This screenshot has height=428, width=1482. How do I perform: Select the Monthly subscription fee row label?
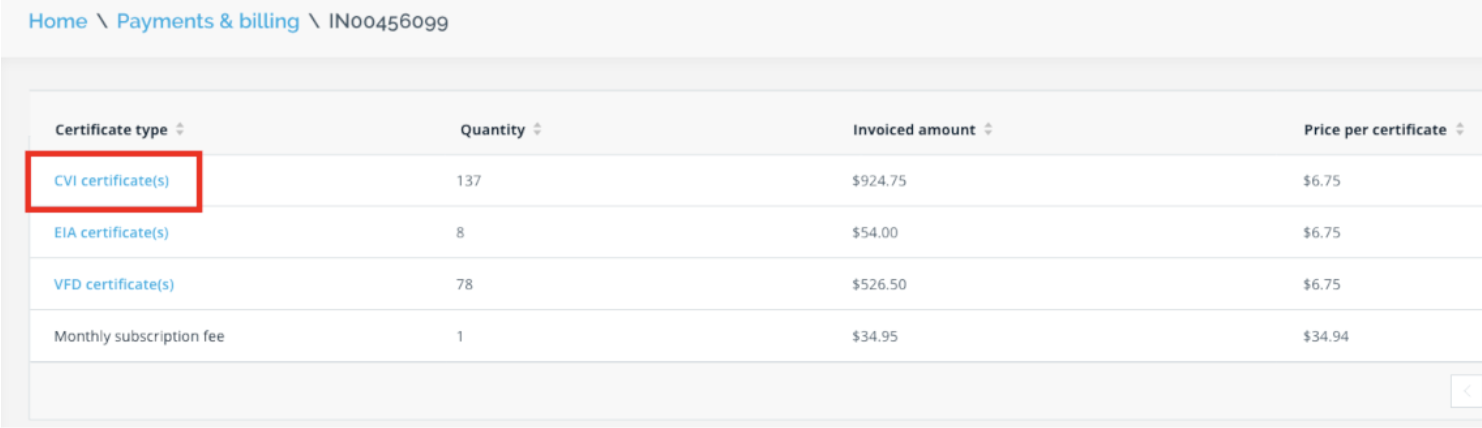(x=139, y=337)
